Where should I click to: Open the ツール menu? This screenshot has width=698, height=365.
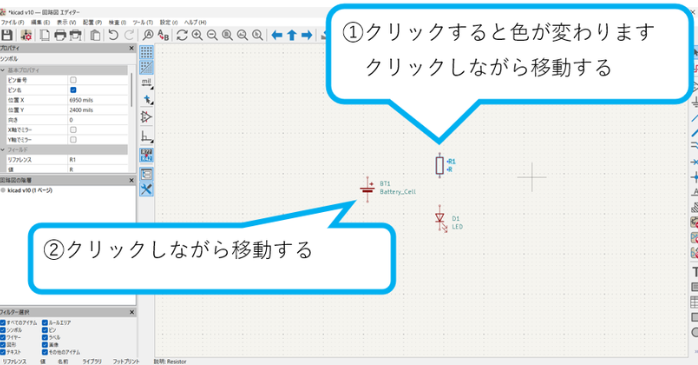tap(142, 22)
